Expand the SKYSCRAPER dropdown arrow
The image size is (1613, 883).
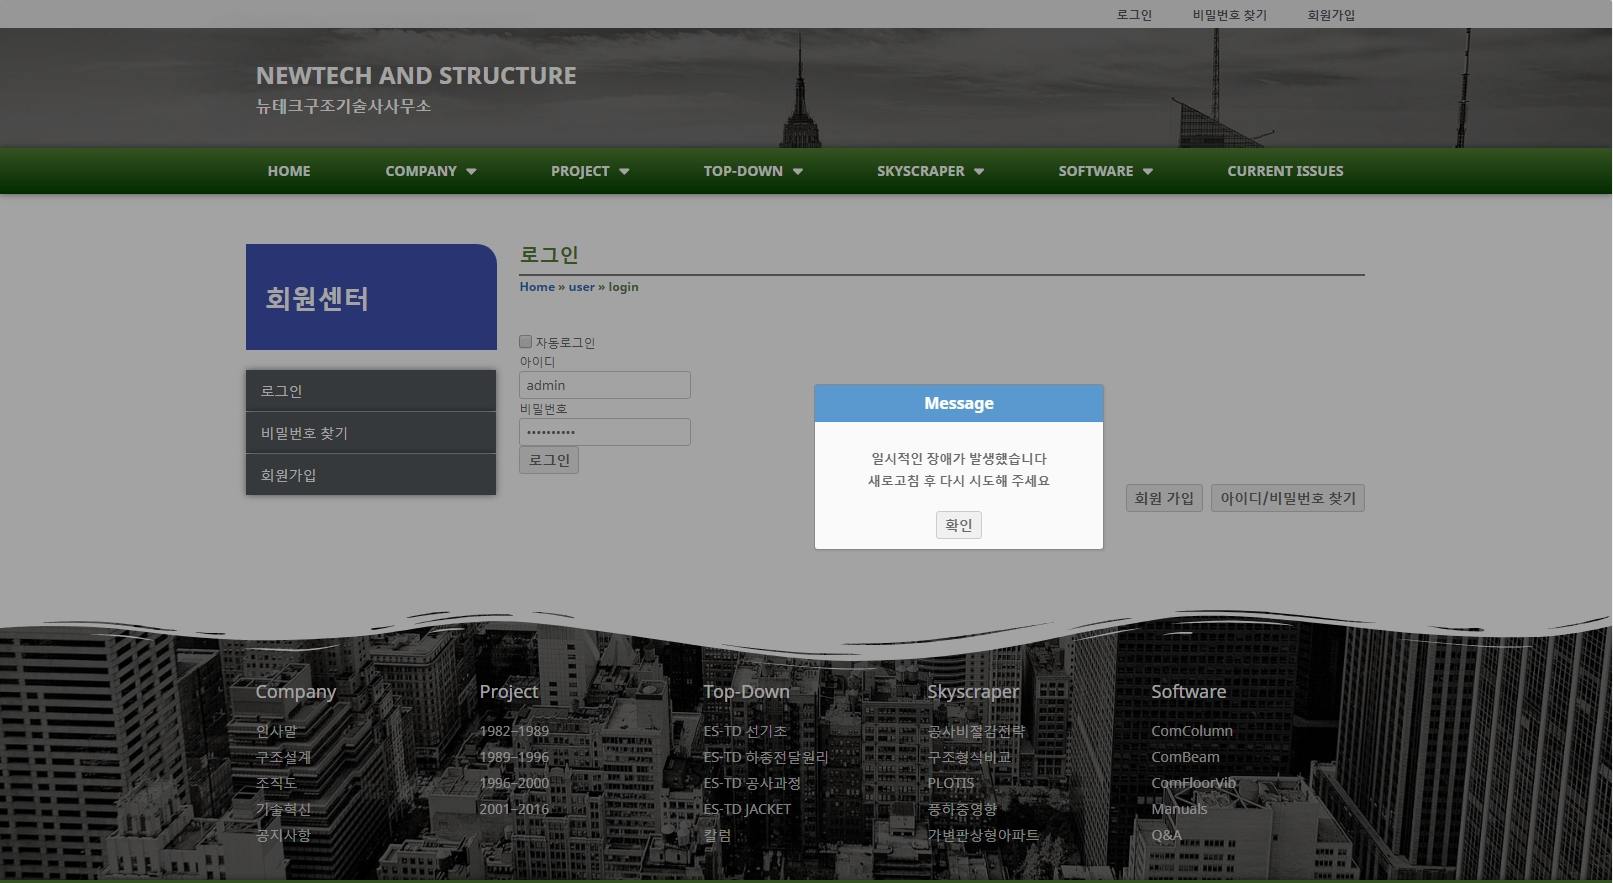click(979, 172)
